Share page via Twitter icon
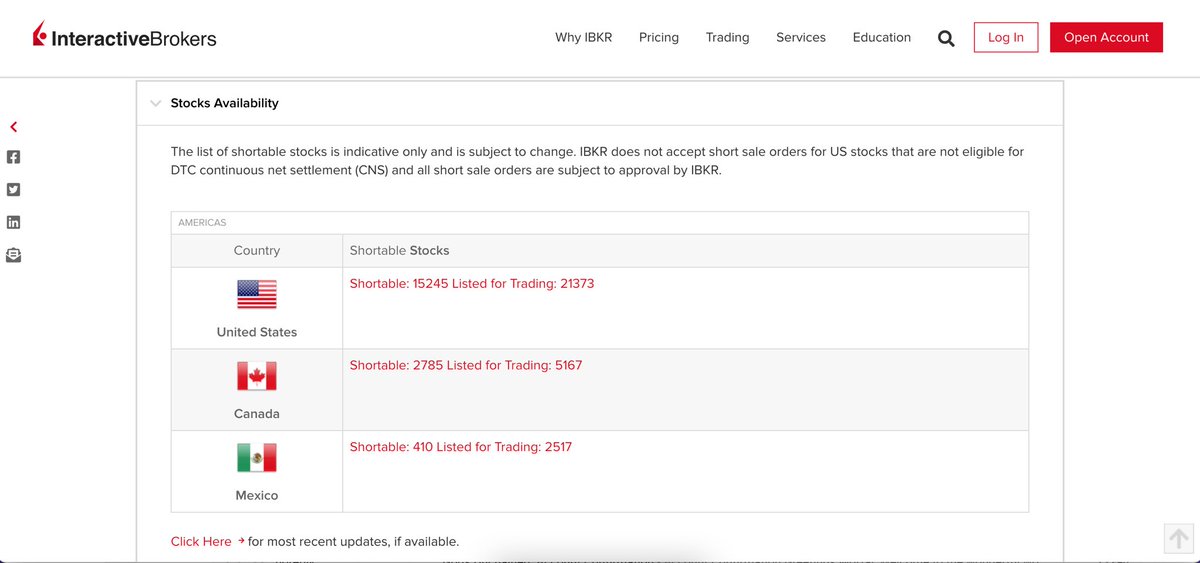The height and width of the screenshot is (563, 1200). [14, 189]
